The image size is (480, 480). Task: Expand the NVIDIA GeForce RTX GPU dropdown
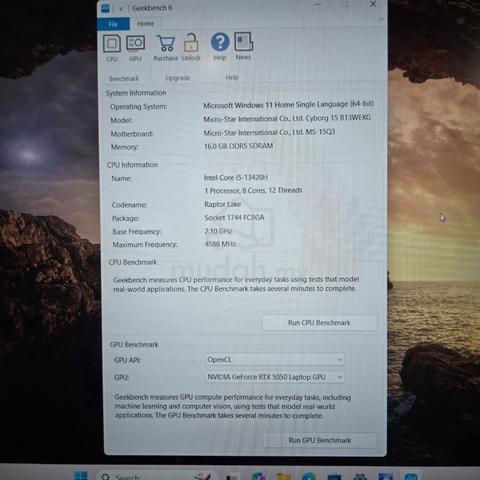pos(275,377)
